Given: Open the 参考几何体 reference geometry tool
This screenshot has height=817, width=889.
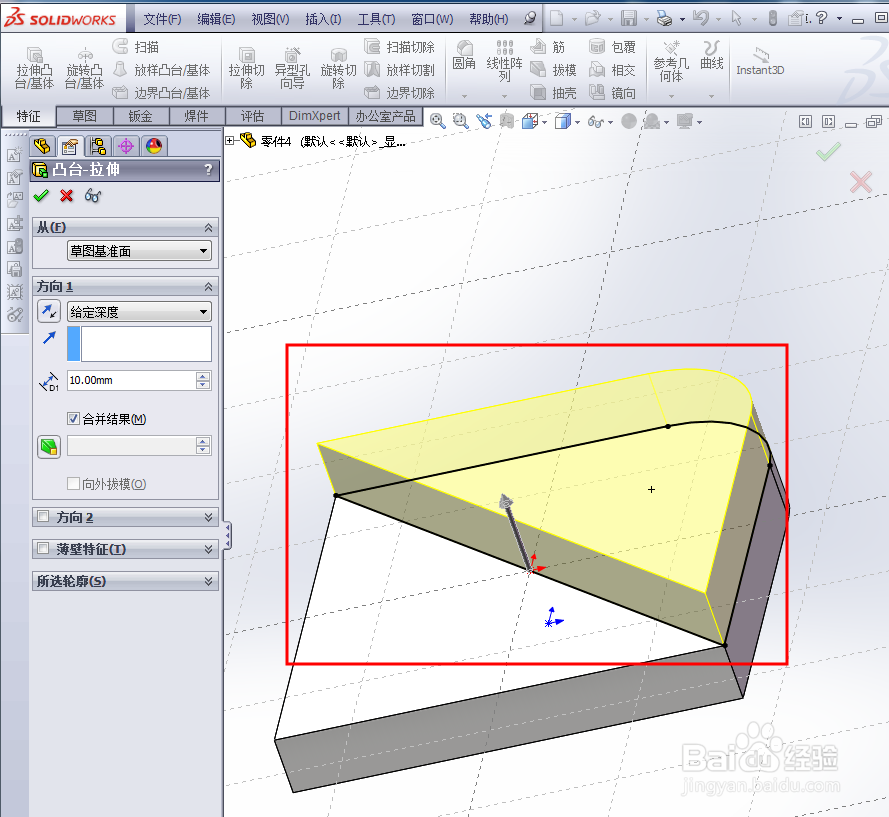Looking at the screenshot, I should [x=671, y=61].
